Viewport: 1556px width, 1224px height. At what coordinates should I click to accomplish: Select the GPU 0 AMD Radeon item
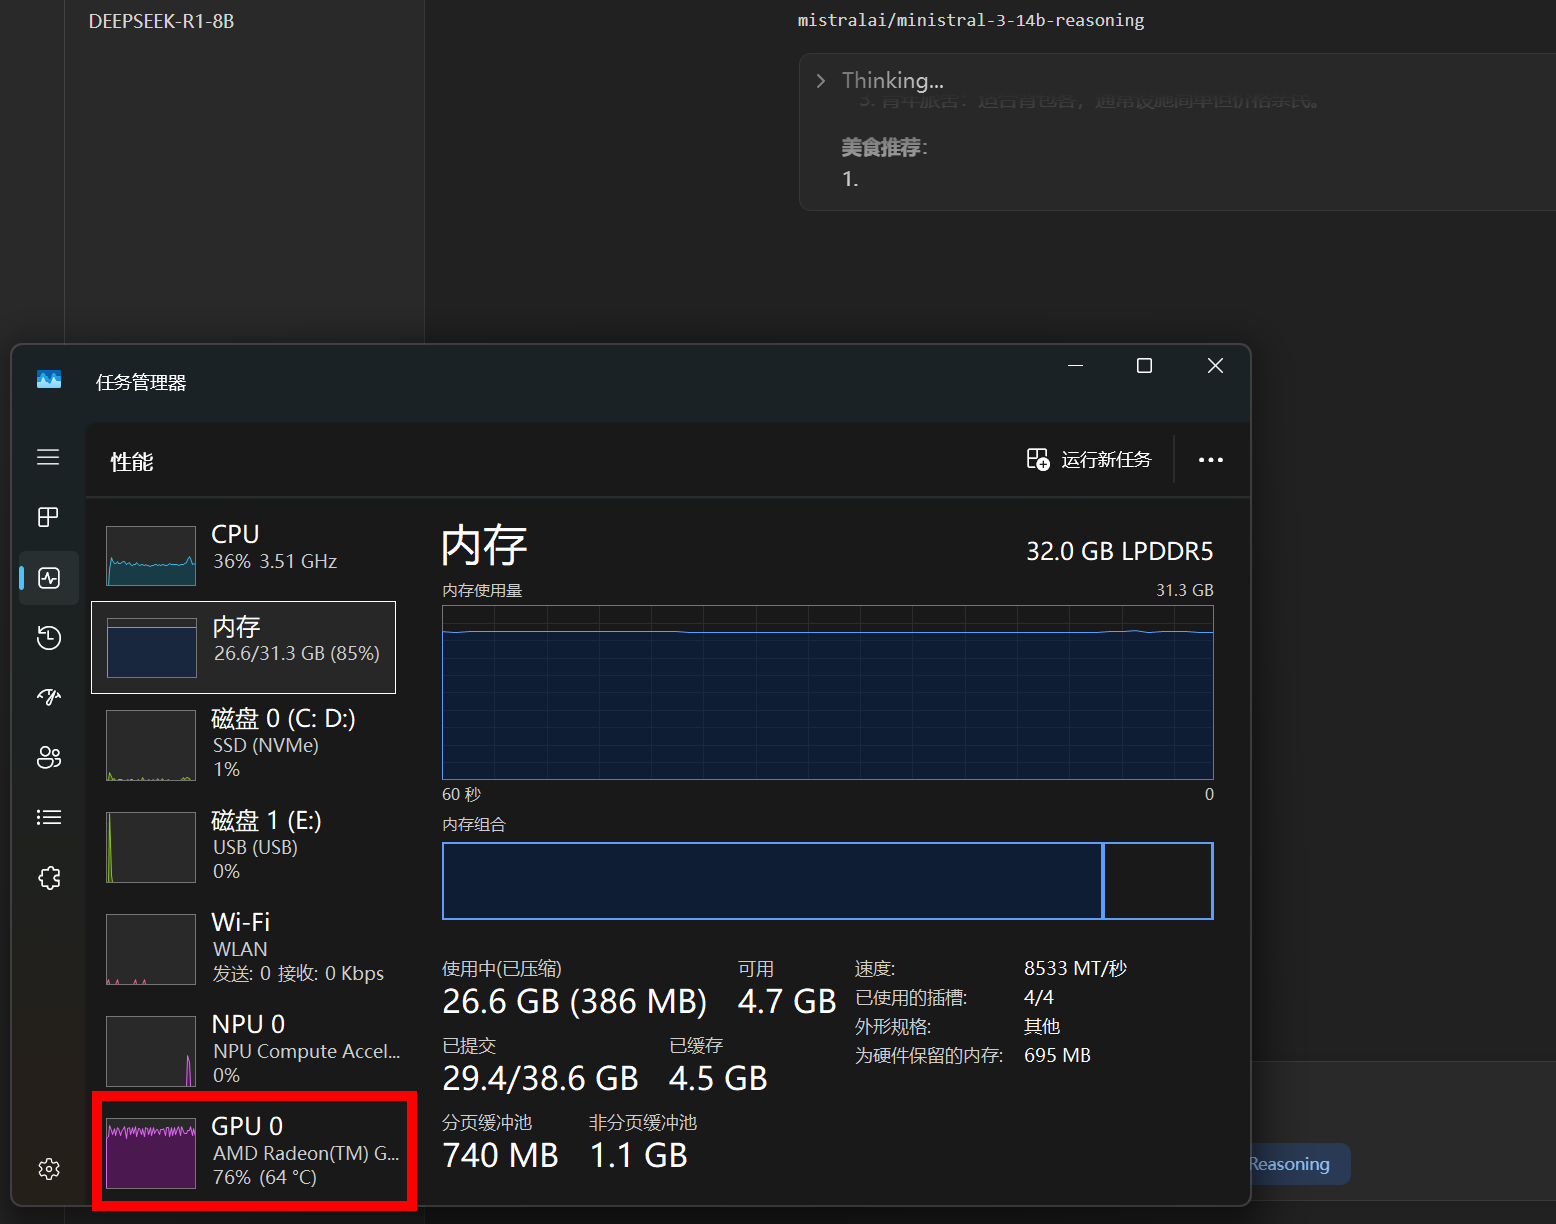pos(254,1151)
